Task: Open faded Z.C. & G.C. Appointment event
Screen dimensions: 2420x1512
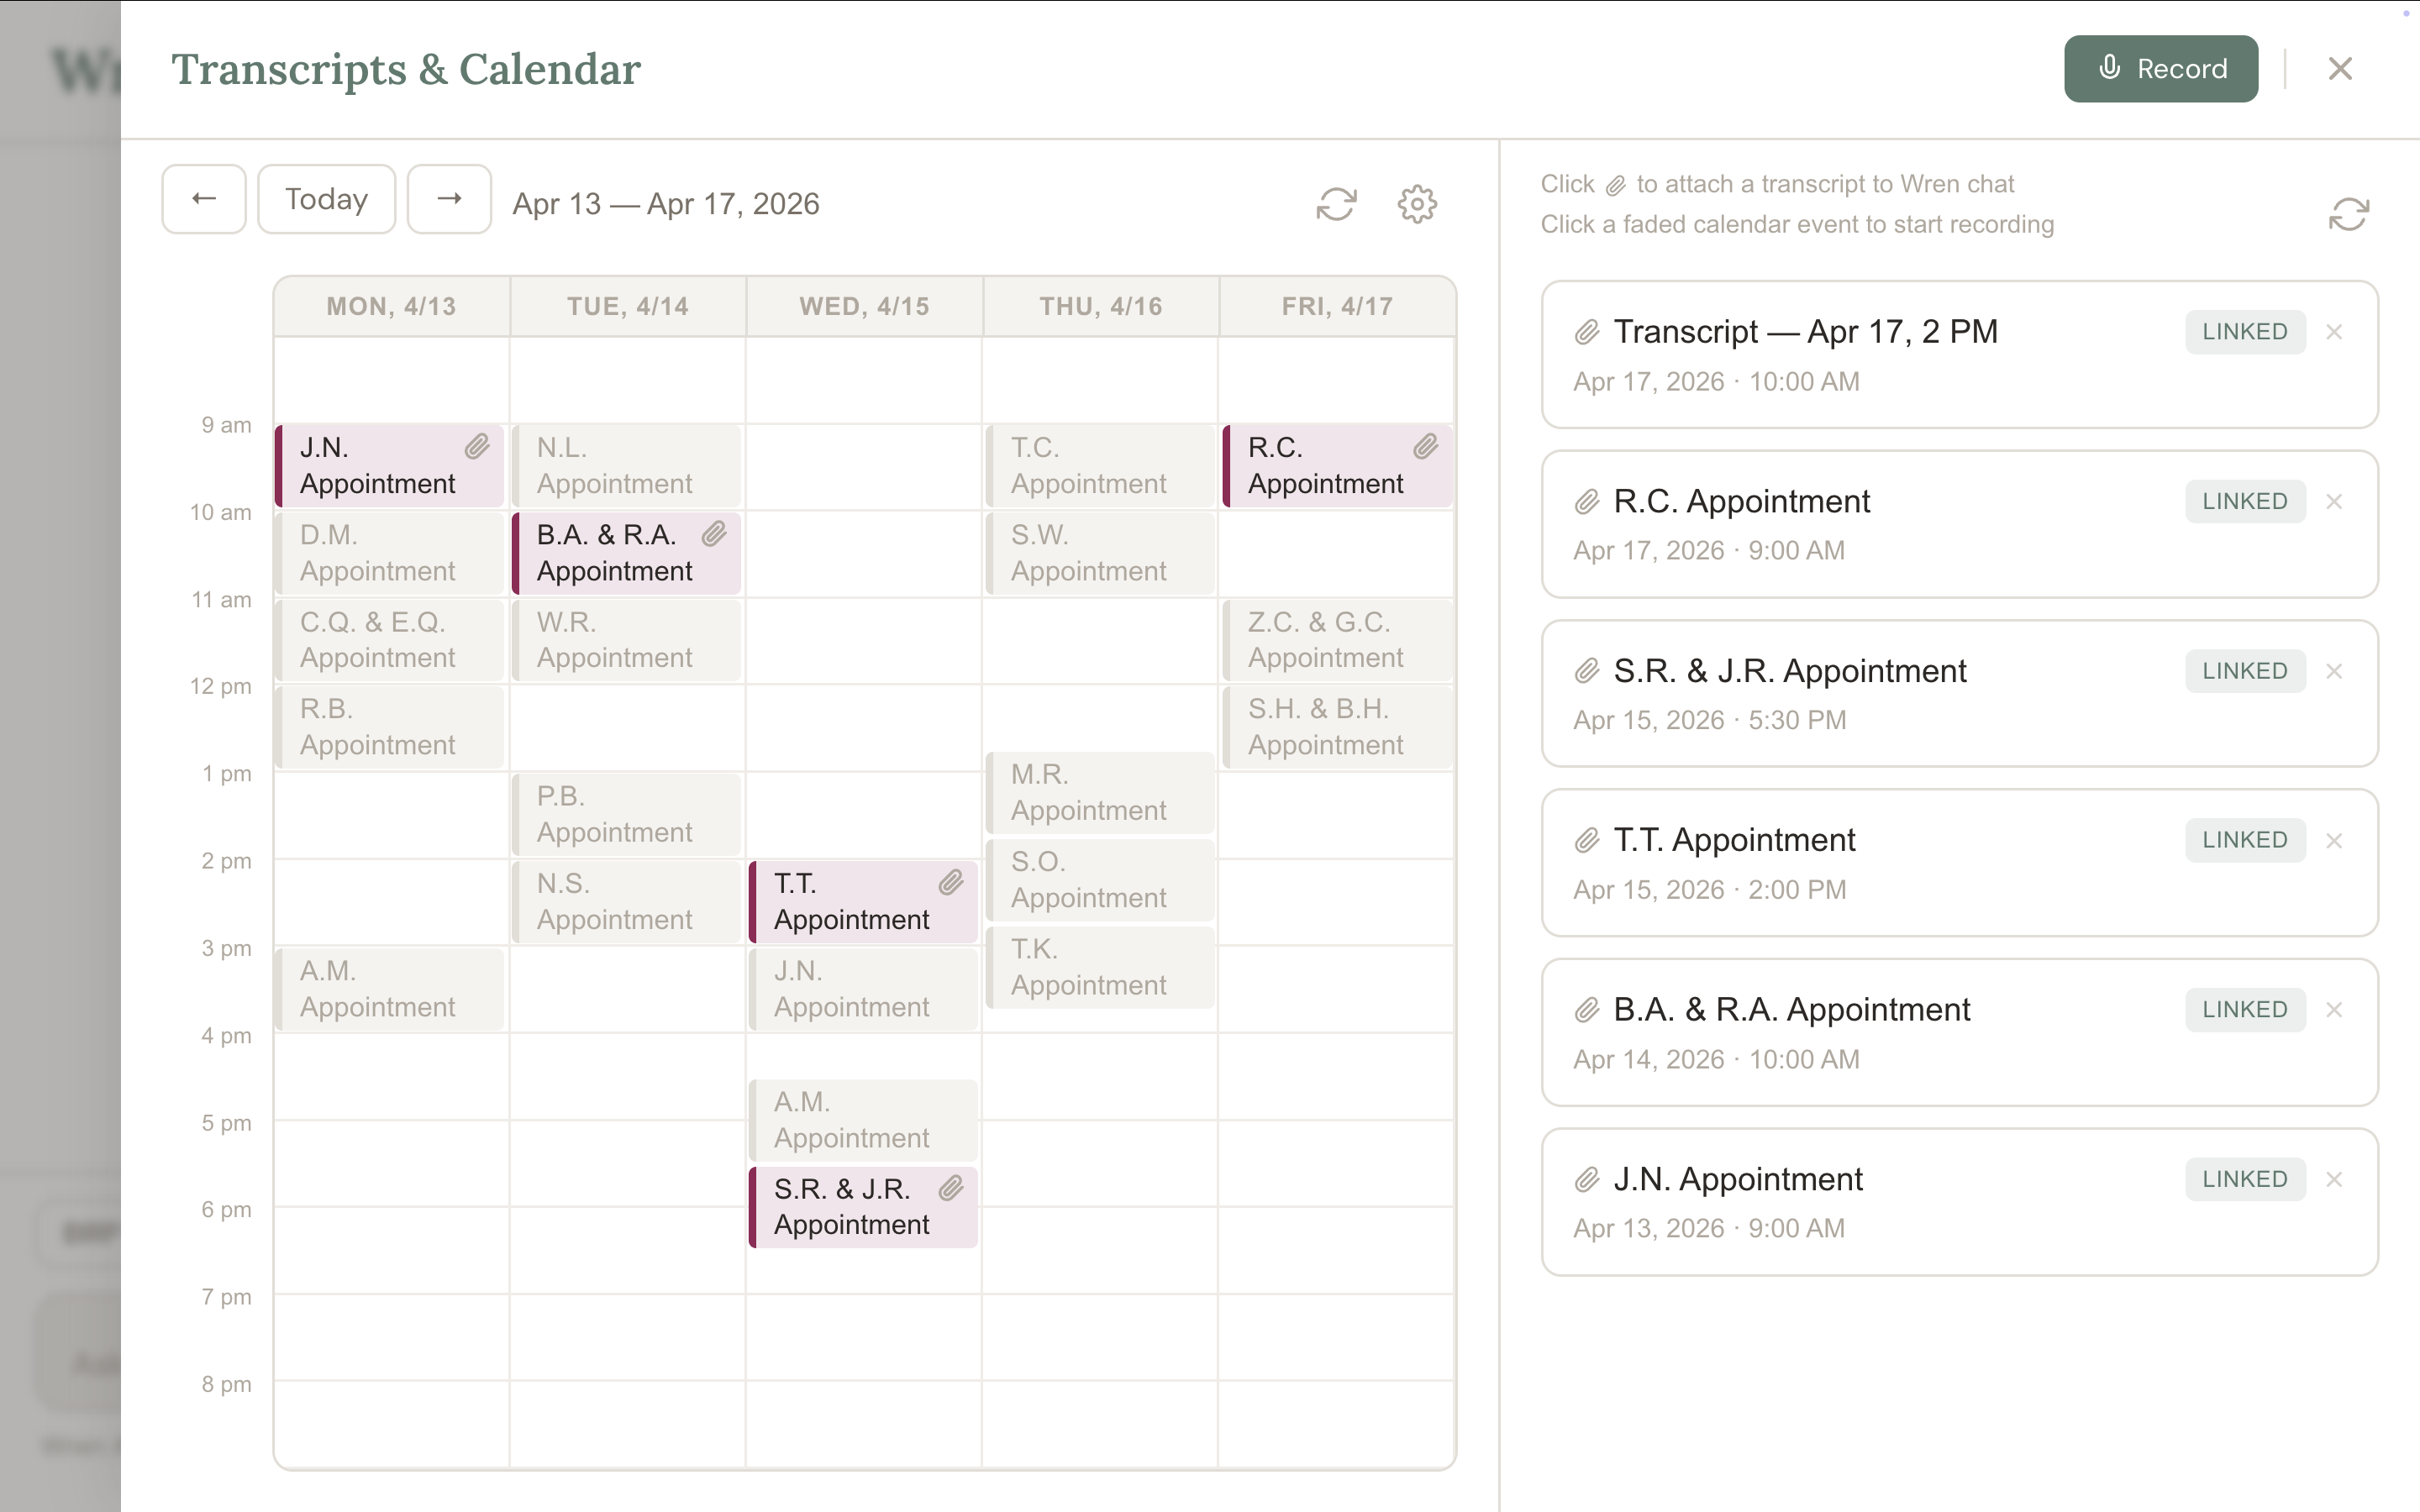Action: 1337,640
